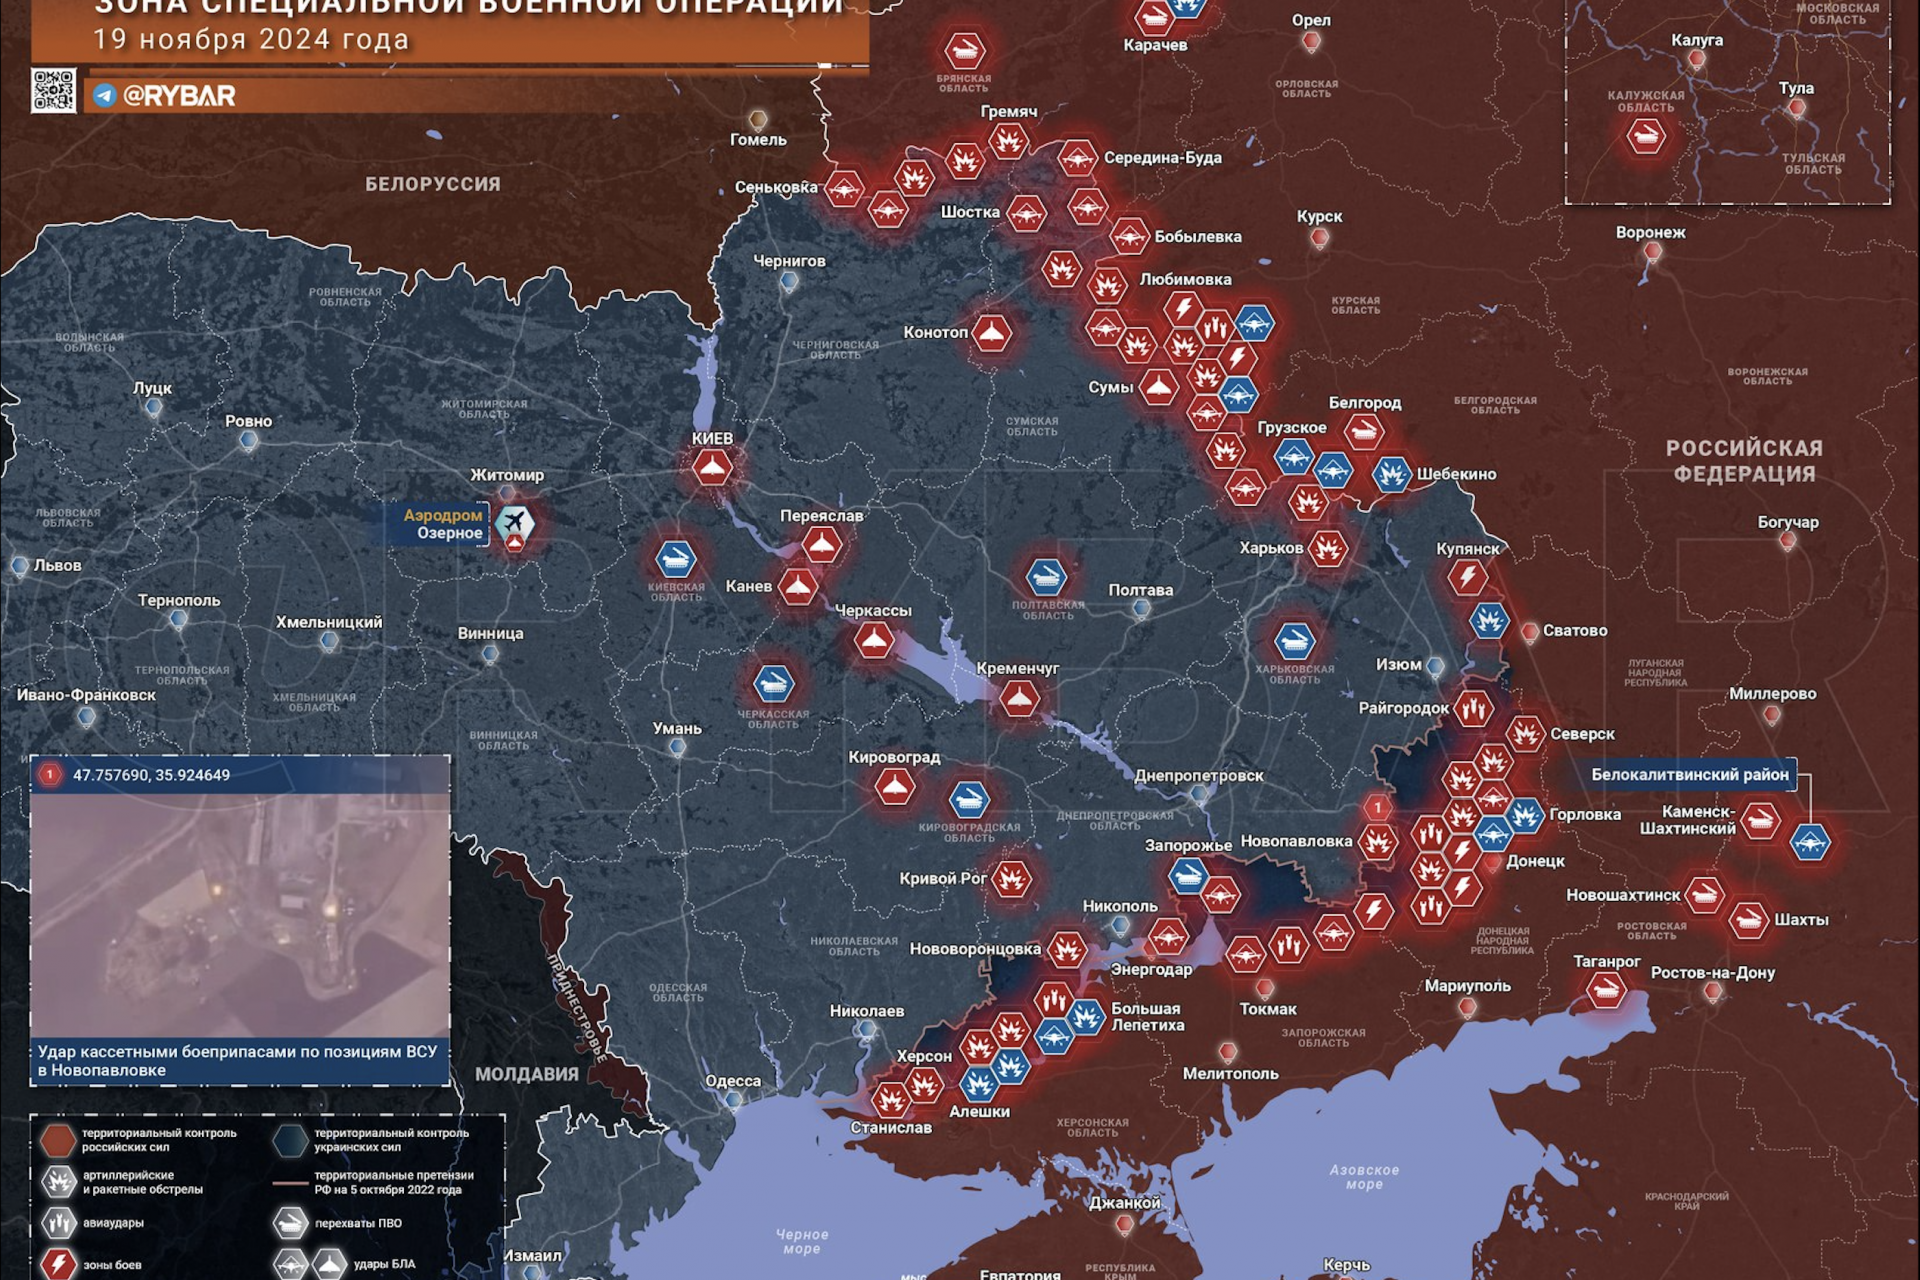Click the coordinates text 47.757690, 35.924649
Screen dimensions: 1920x1280
(151, 775)
